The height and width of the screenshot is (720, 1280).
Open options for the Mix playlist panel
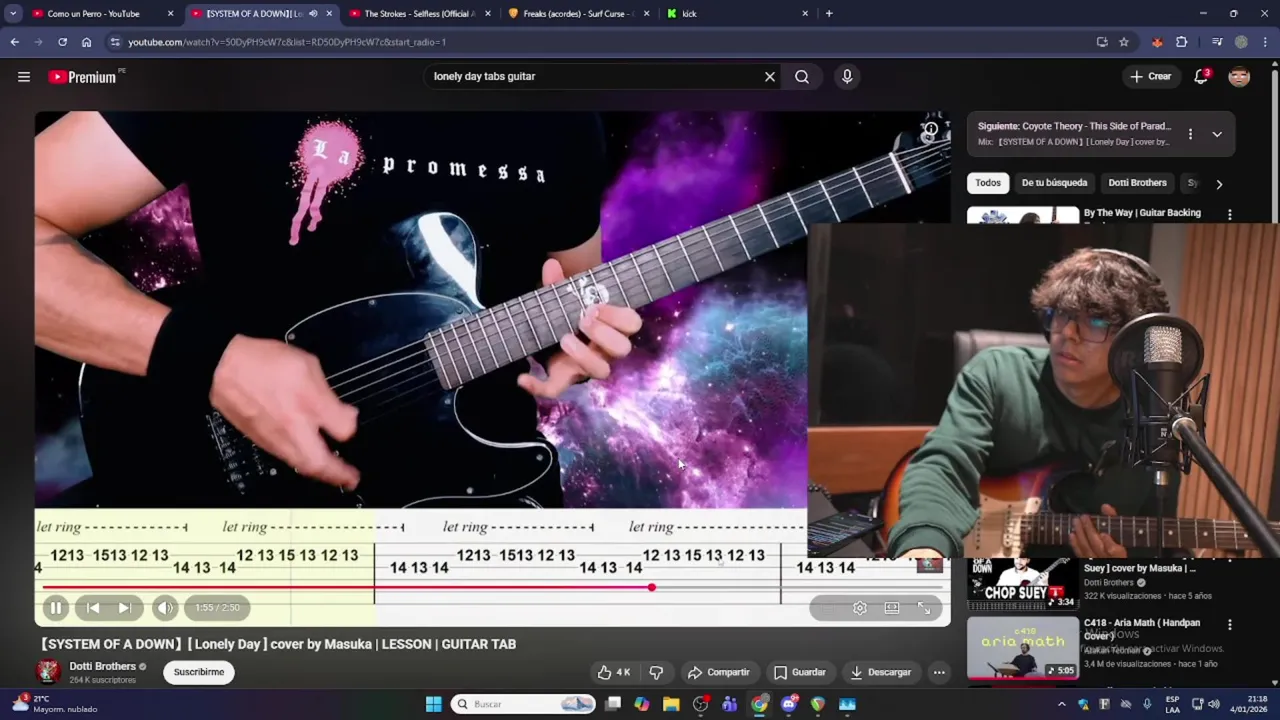coord(1190,134)
